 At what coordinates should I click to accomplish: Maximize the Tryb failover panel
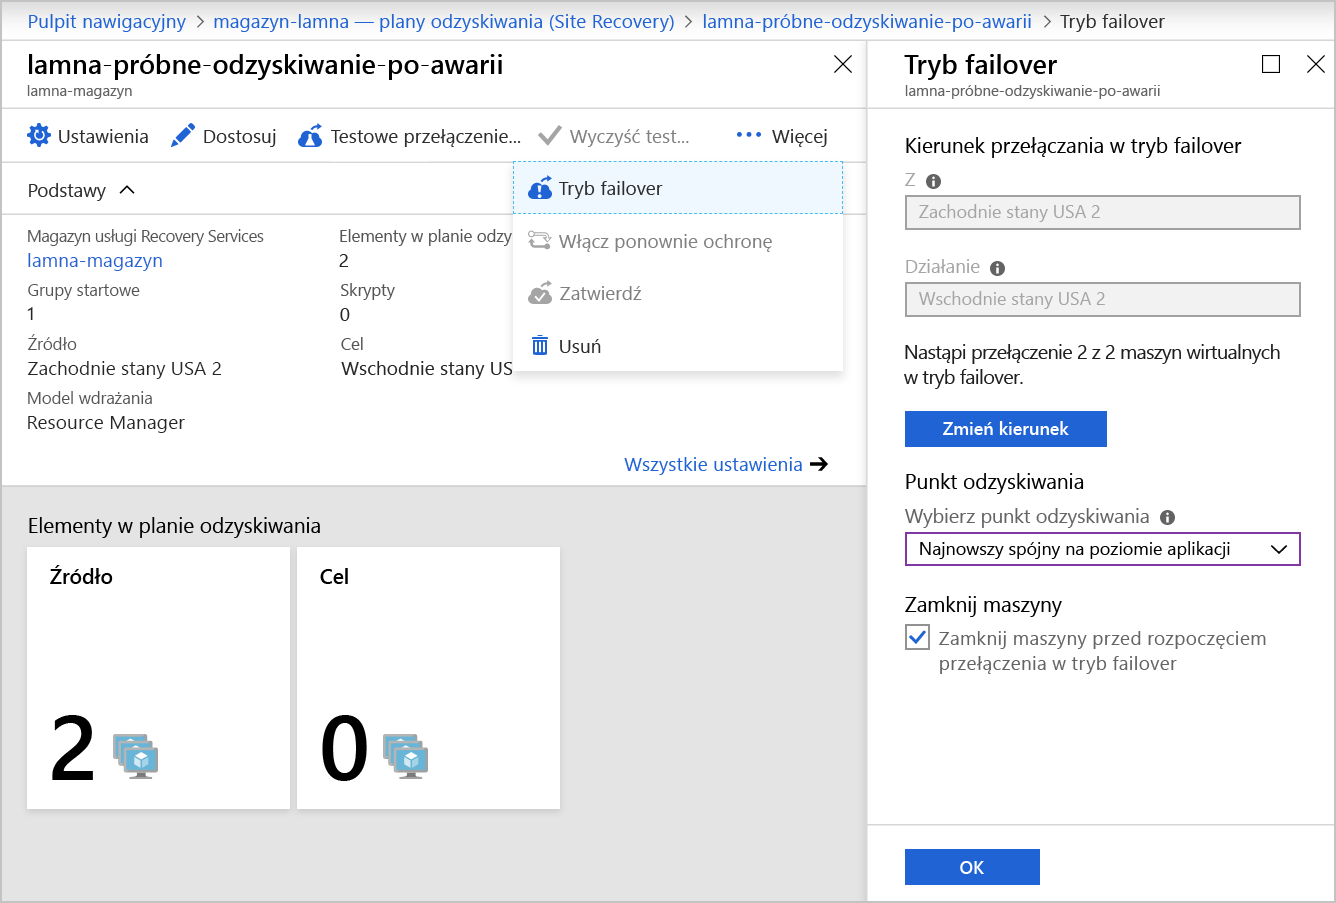pos(1271,64)
